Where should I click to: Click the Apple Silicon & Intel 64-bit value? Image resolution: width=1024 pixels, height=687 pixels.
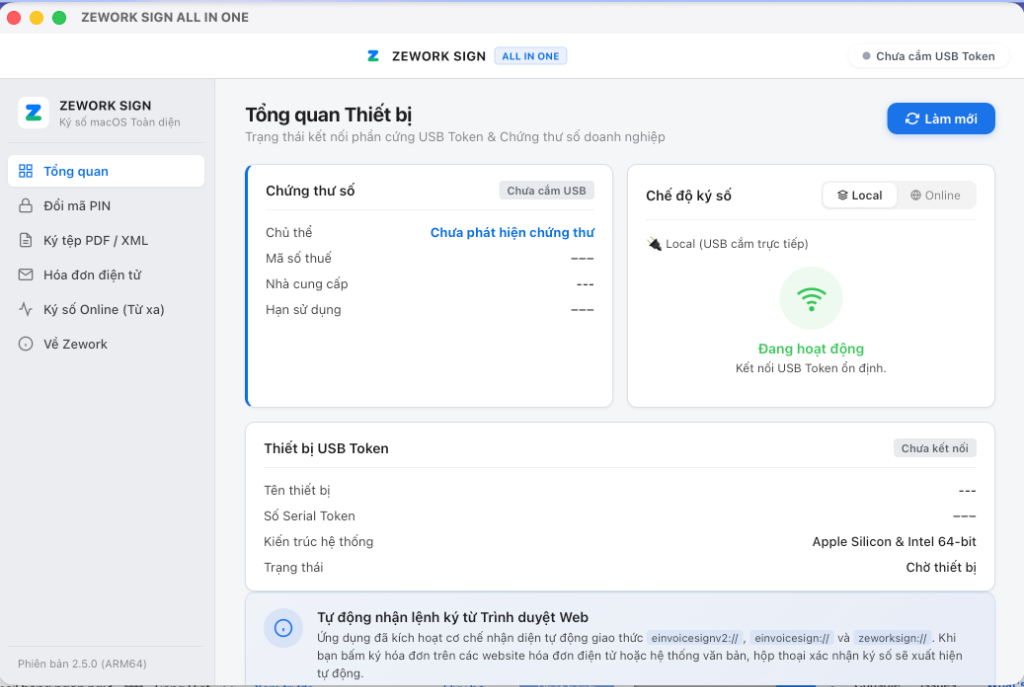(x=894, y=541)
